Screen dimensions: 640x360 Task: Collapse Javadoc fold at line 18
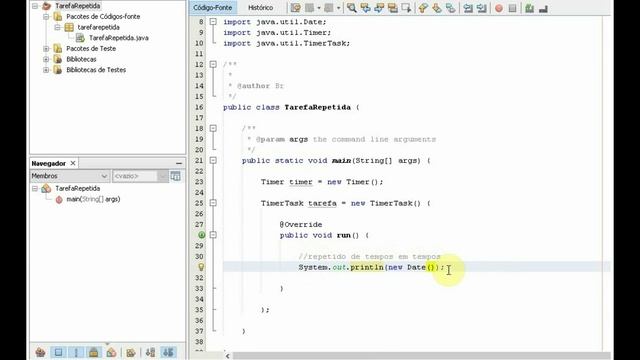213,128
